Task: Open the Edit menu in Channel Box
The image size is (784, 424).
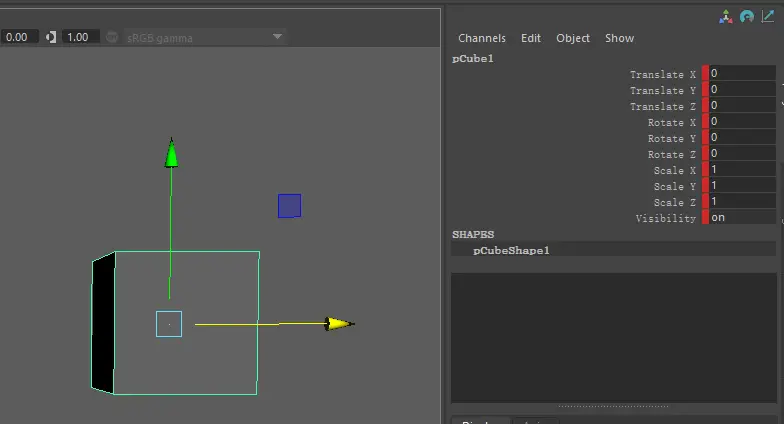Action: [x=531, y=38]
